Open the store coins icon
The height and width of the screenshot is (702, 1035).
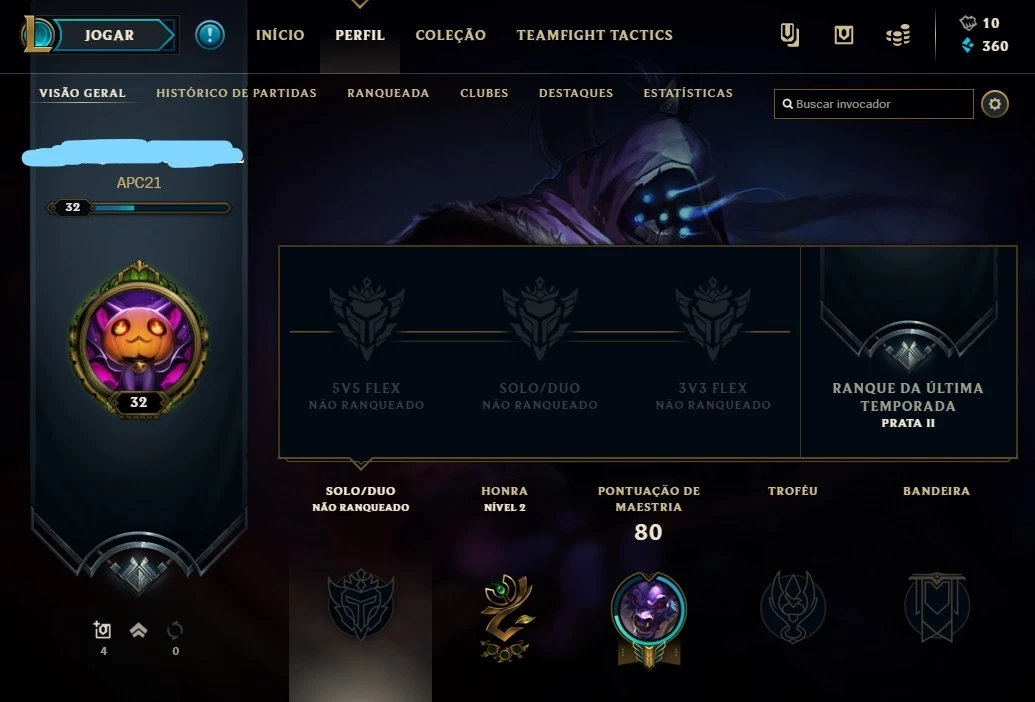(898, 35)
